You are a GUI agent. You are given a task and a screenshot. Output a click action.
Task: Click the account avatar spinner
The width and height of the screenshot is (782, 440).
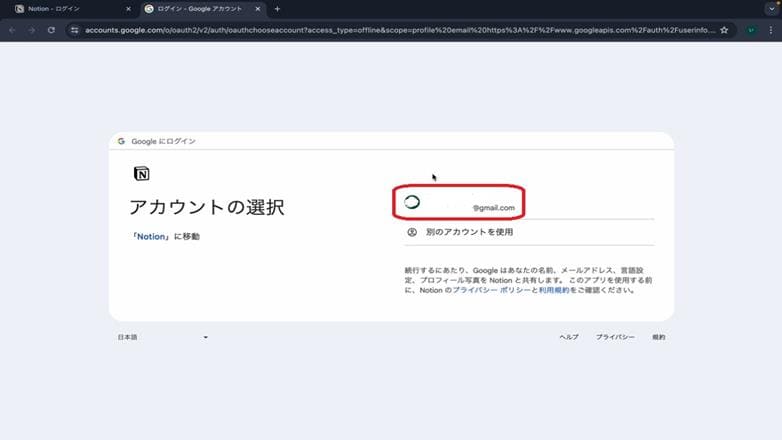(x=412, y=202)
